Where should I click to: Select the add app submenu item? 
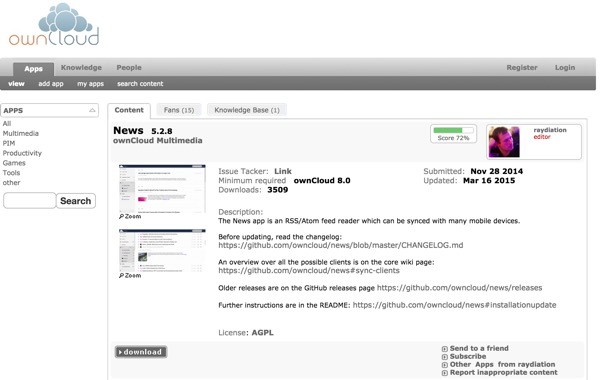point(51,83)
